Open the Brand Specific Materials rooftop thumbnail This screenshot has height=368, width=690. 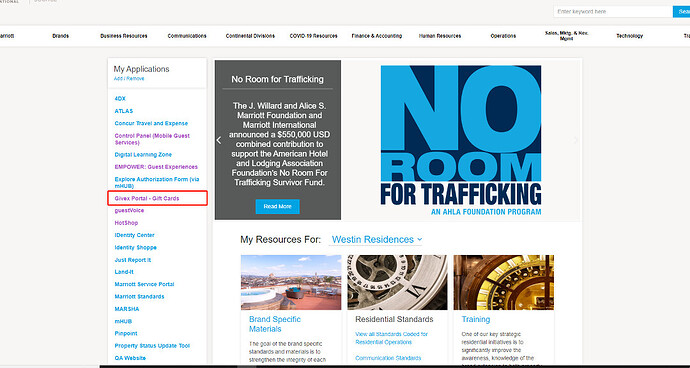coord(291,282)
